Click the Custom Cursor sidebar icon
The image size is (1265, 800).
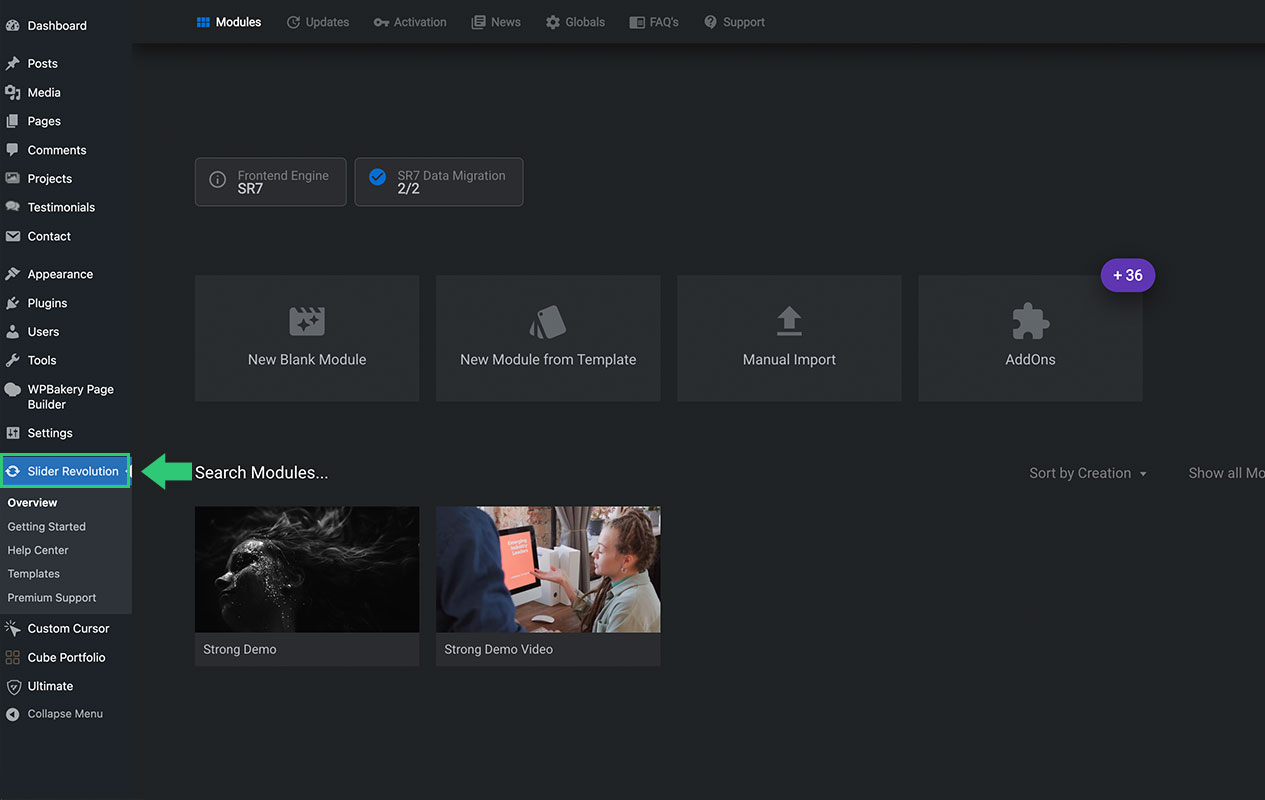click(12, 629)
